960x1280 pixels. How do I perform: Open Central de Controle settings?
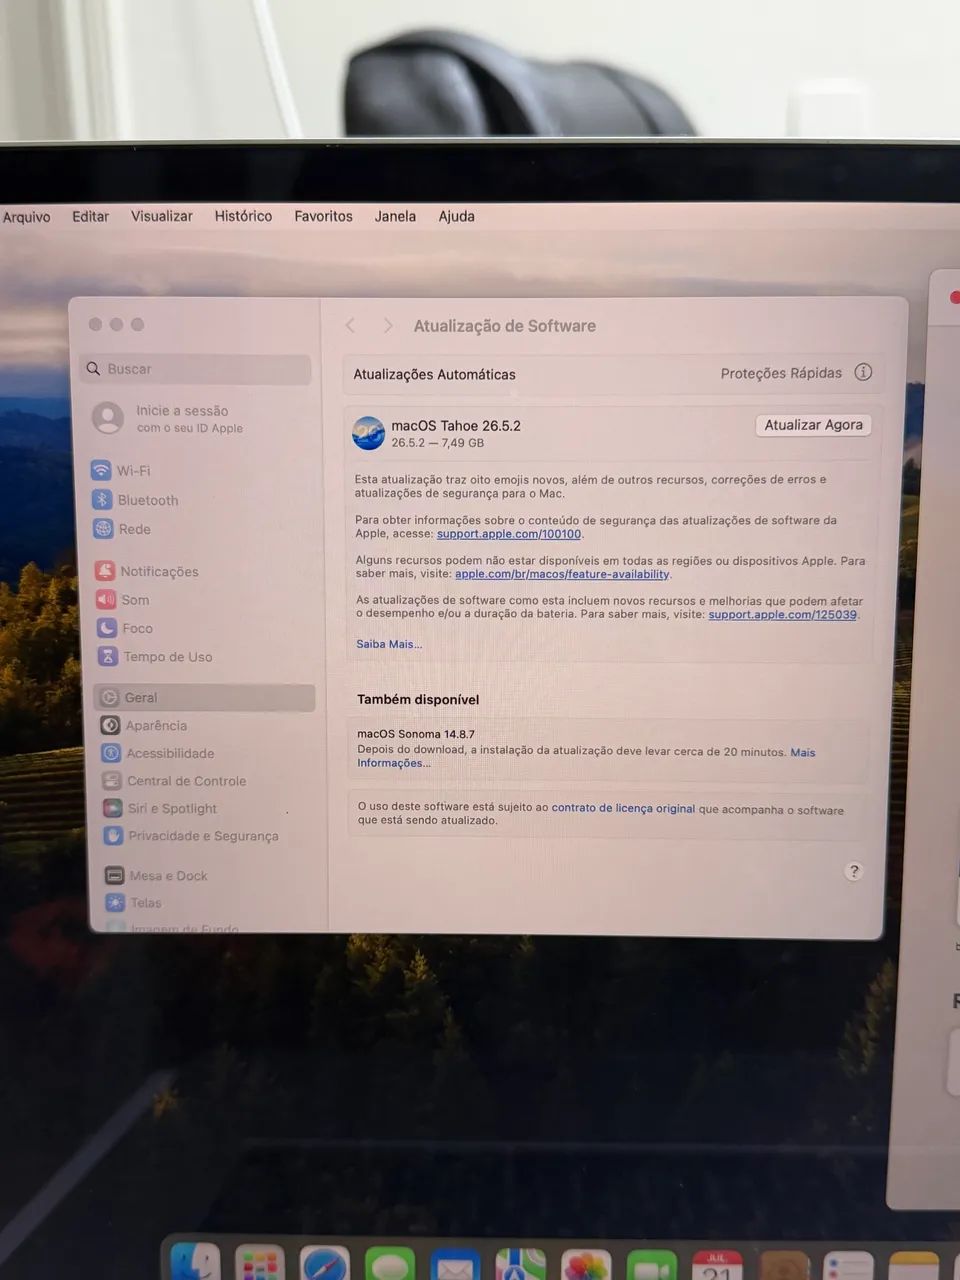[x=173, y=781]
